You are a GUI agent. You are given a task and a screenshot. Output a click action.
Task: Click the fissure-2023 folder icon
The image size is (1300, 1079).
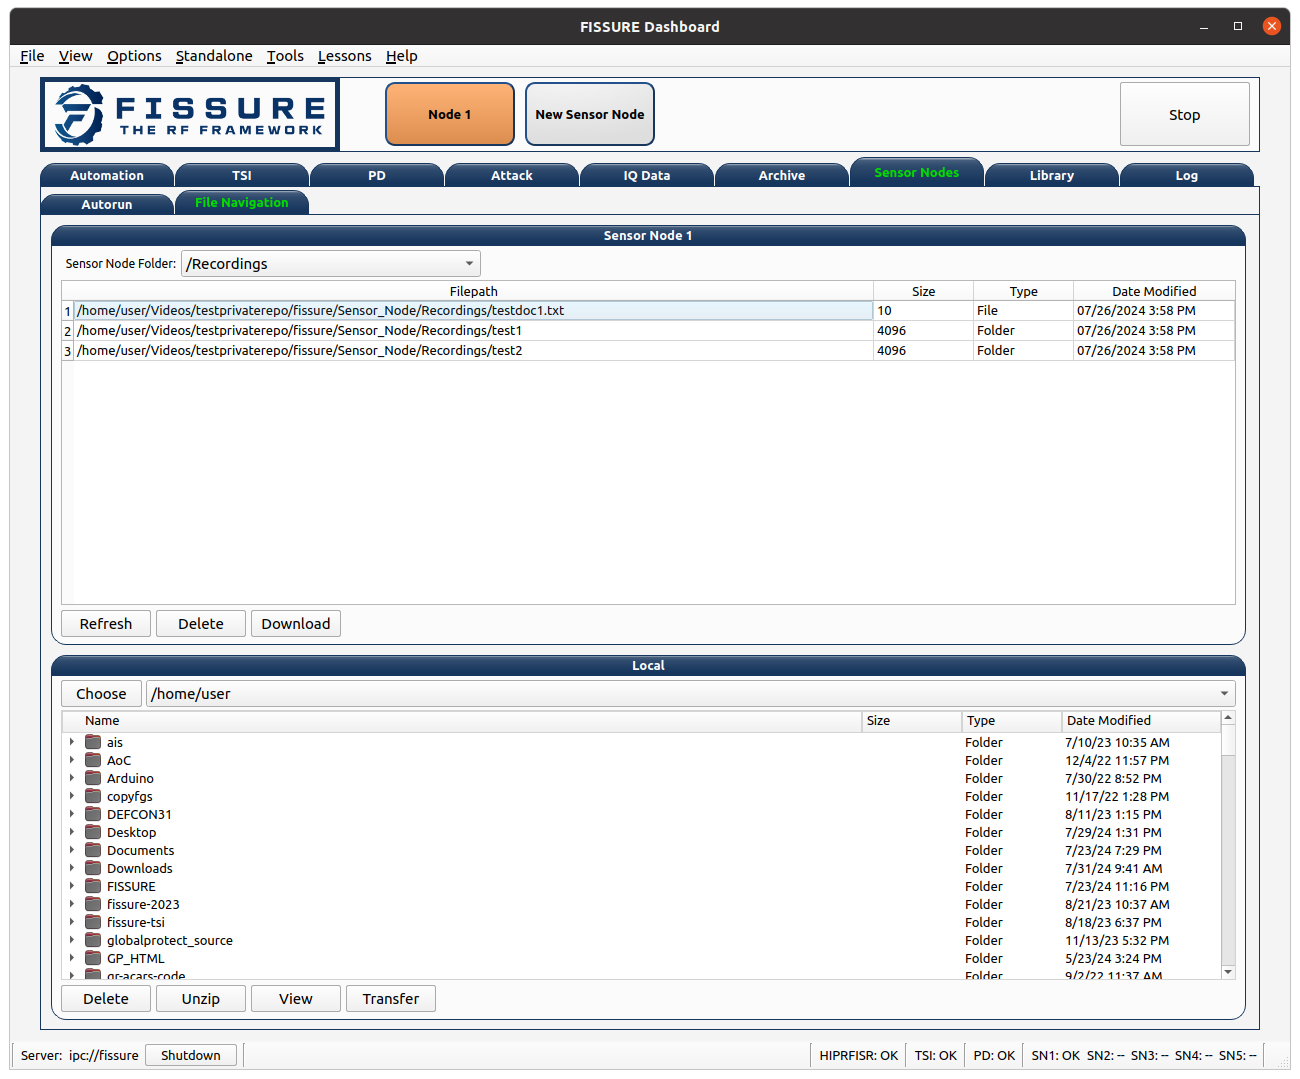click(93, 904)
